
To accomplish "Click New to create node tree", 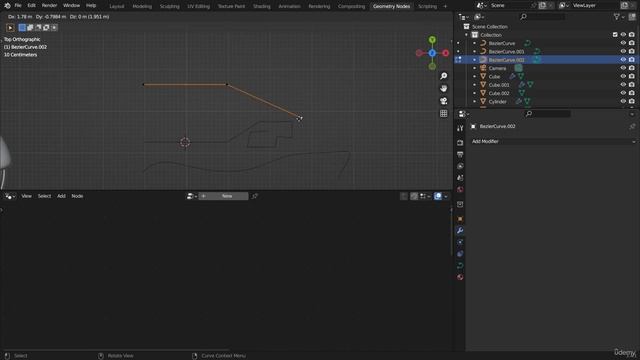I will point(223,196).
